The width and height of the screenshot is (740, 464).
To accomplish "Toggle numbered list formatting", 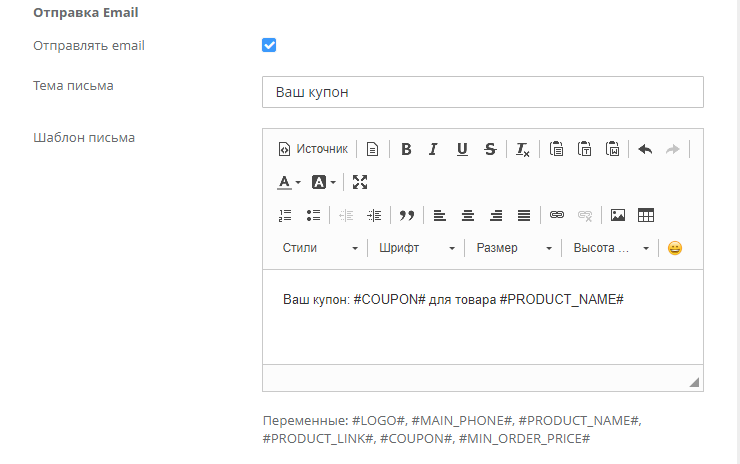I will coord(285,215).
